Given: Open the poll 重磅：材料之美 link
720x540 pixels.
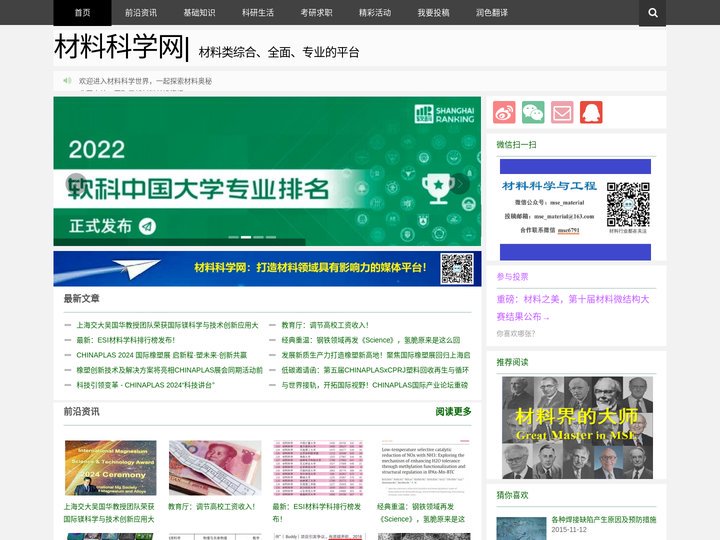Looking at the screenshot, I should [x=573, y=308].
